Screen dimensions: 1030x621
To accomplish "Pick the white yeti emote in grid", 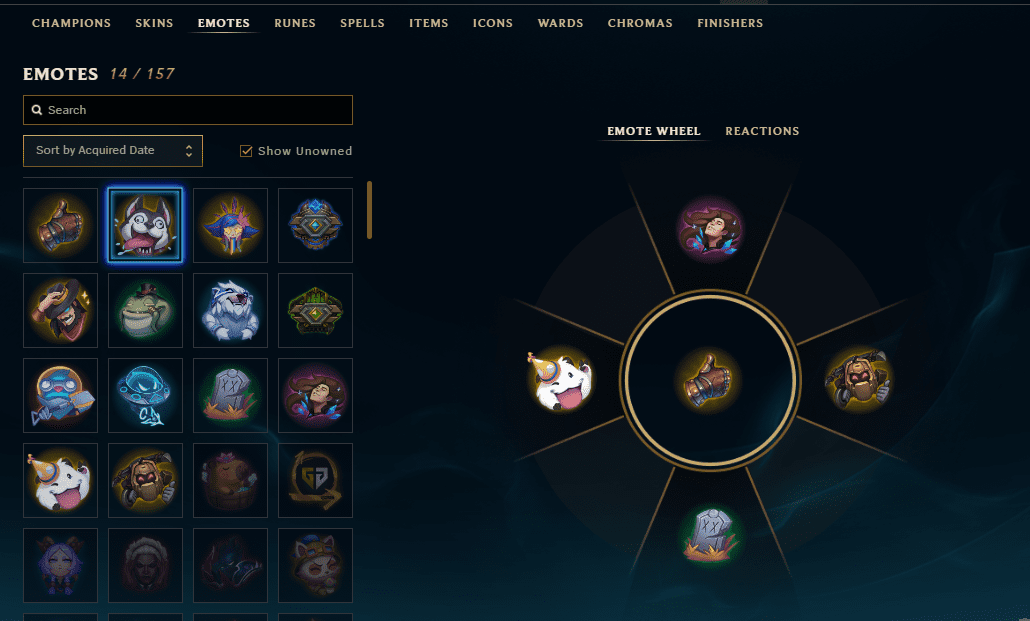I will [x=231, y=310].
